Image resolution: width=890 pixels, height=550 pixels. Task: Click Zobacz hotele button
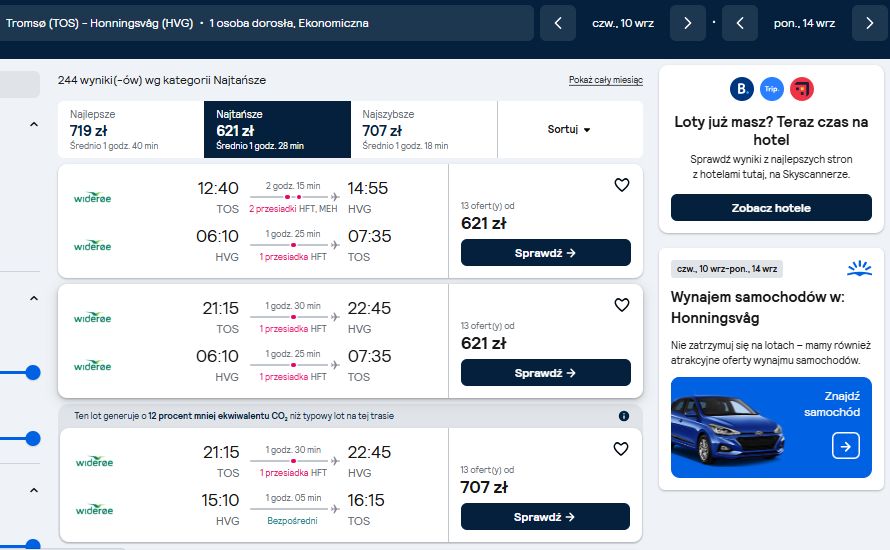click(x=771, y=208)
